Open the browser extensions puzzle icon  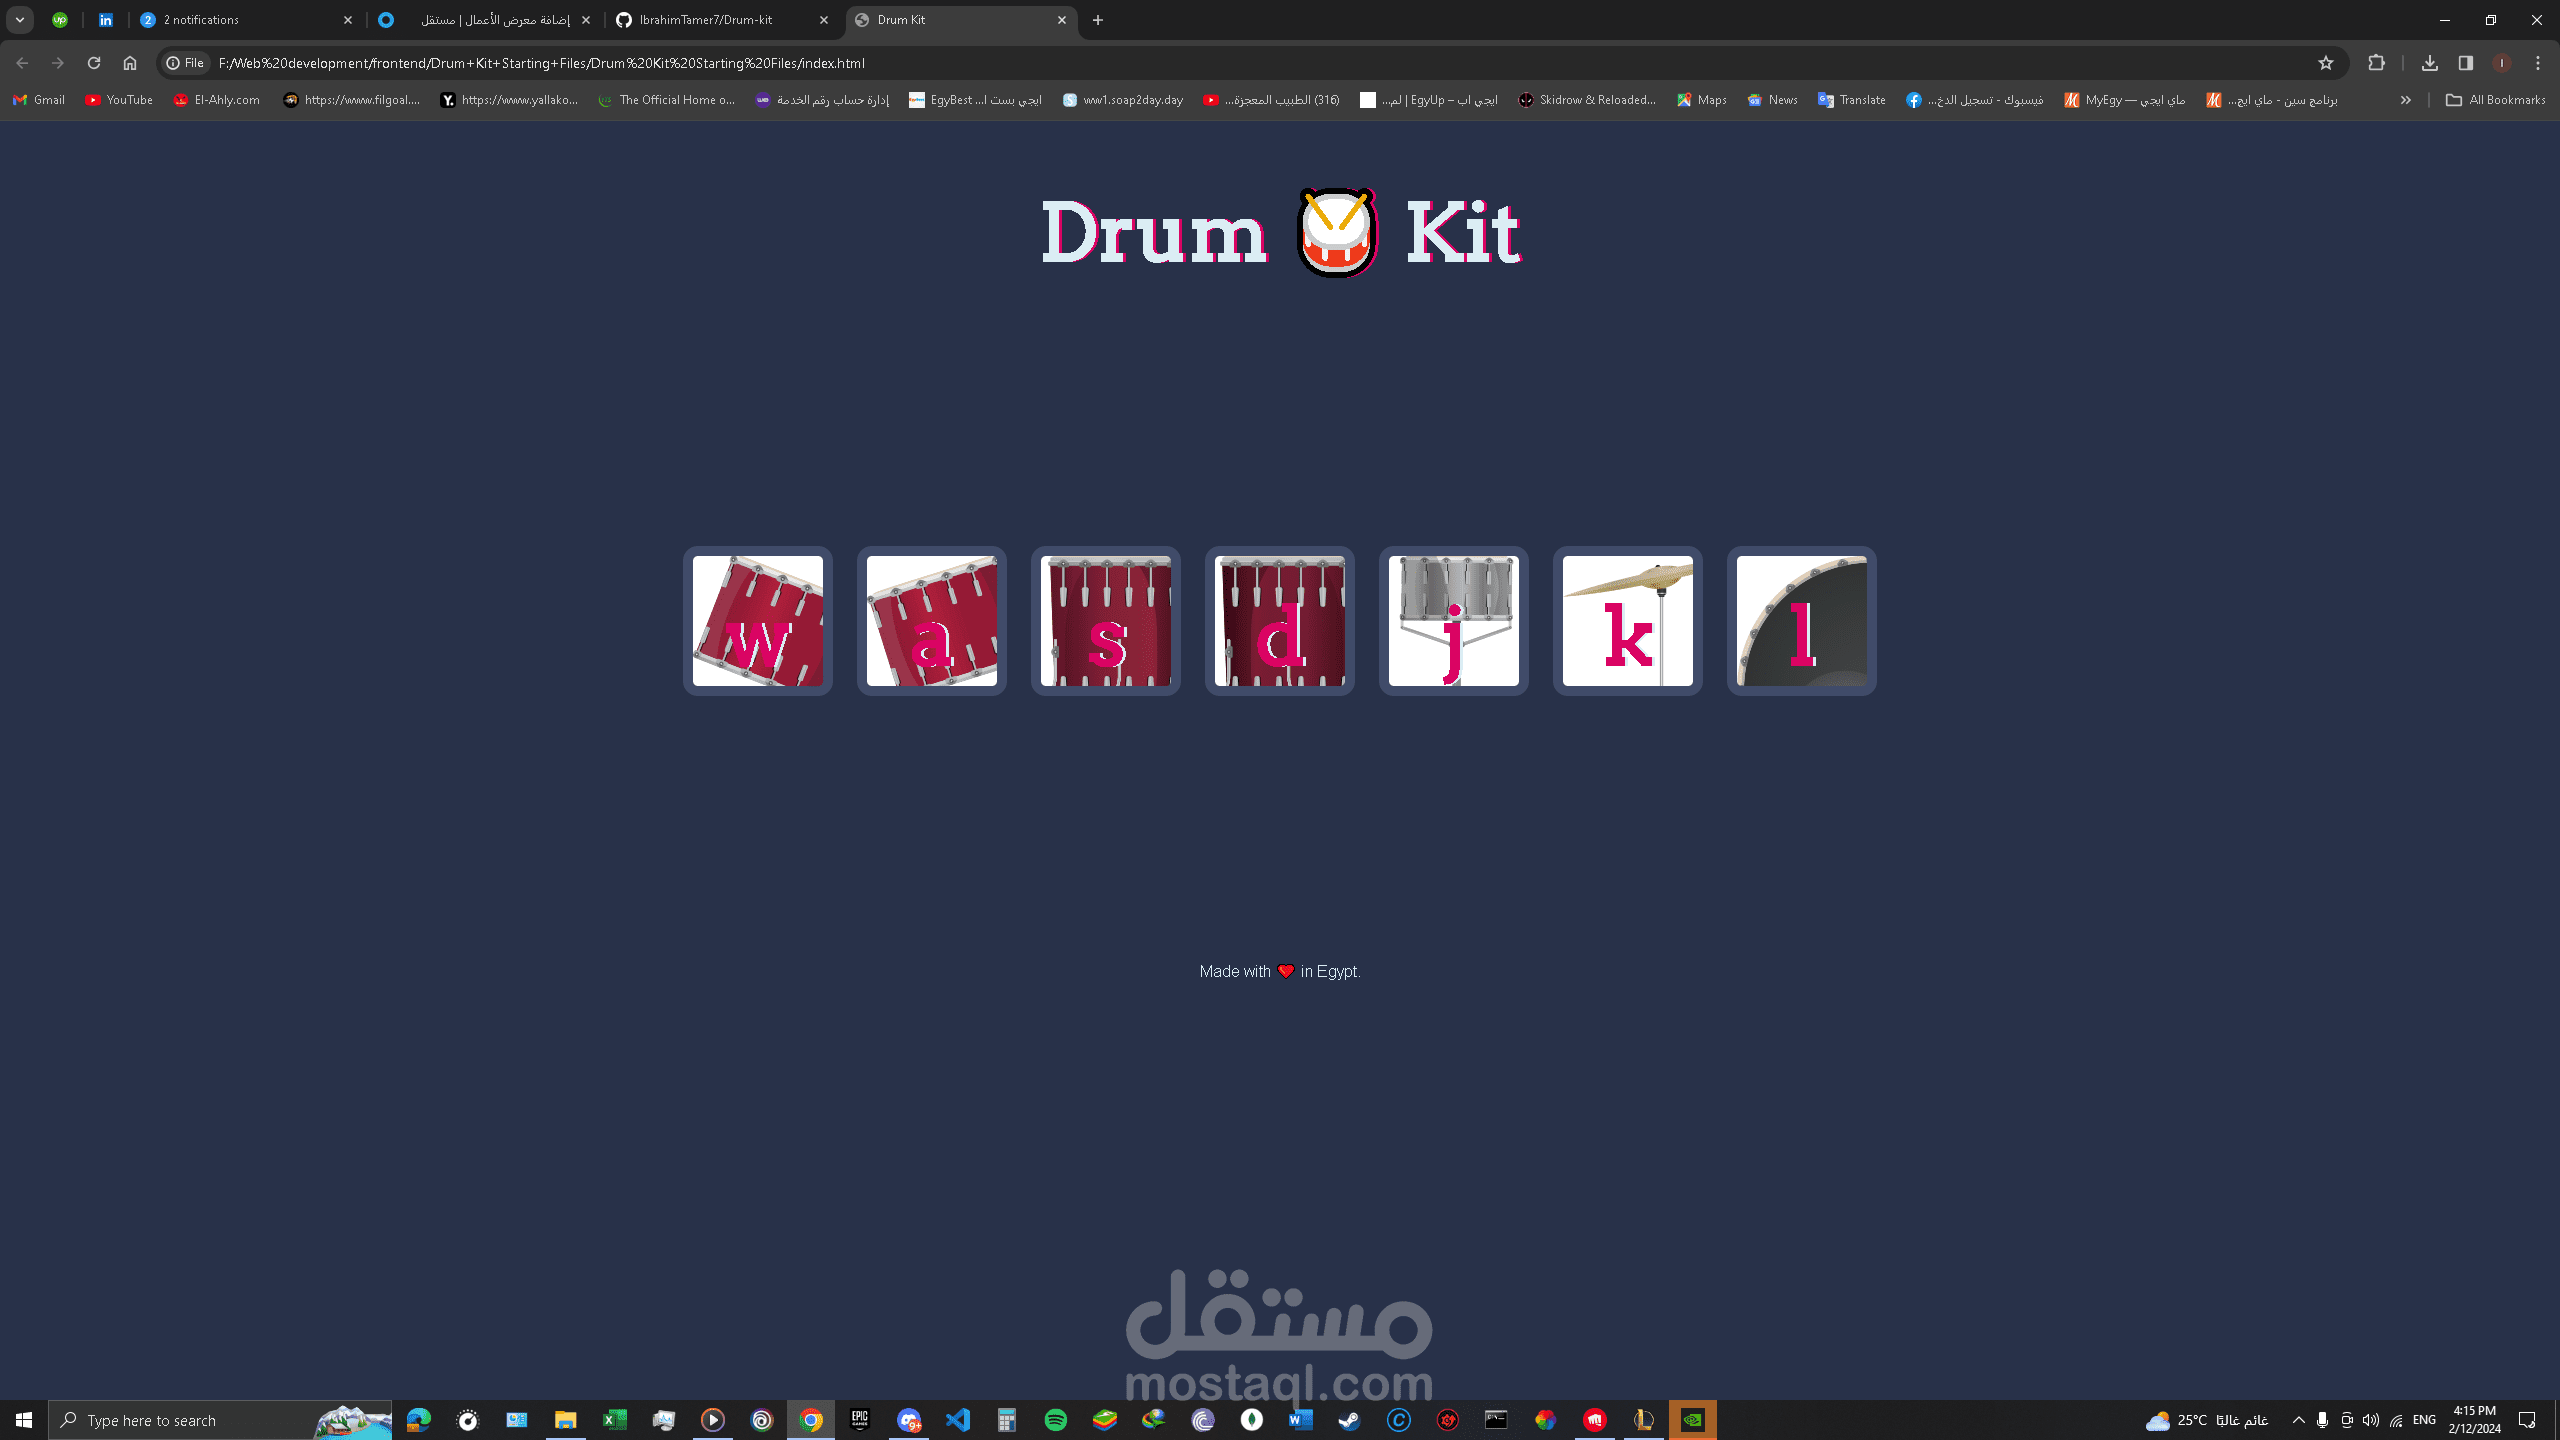[x=2376, y=62]
